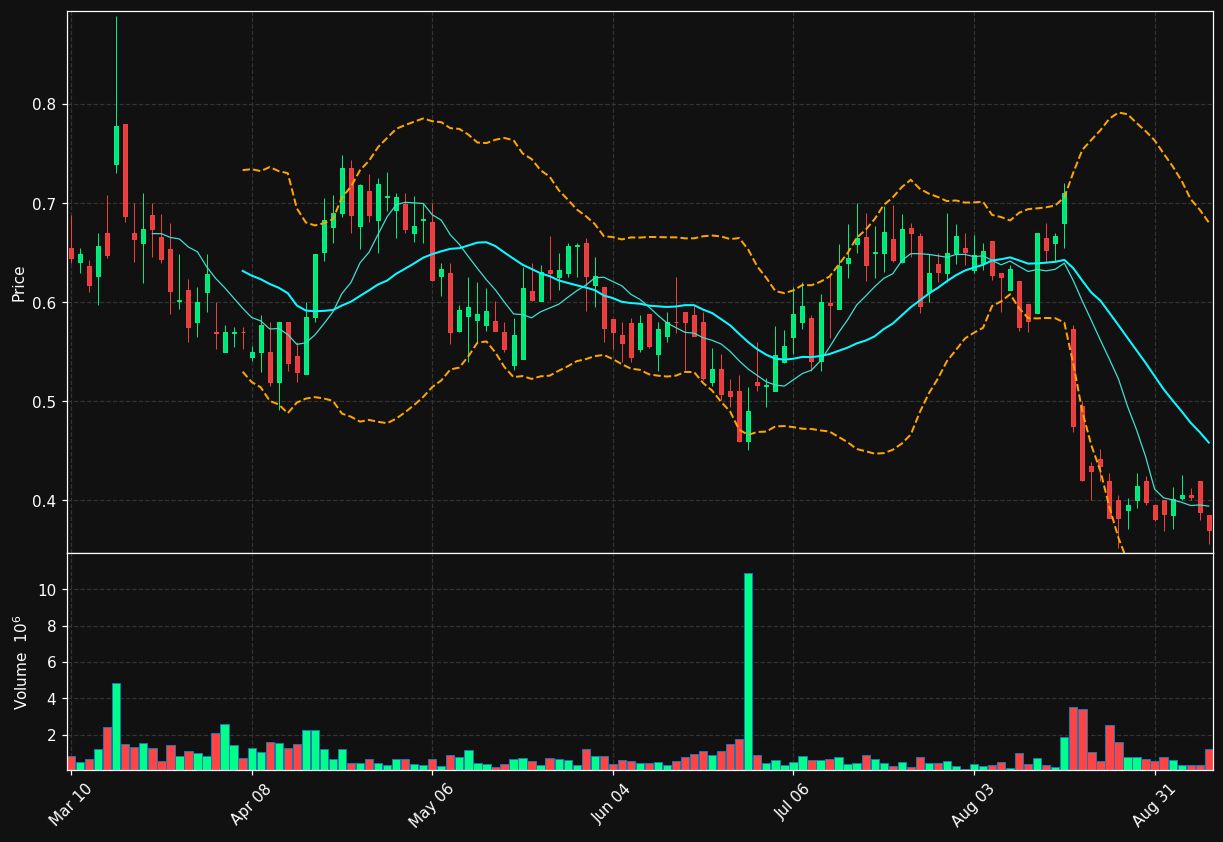Click the highest green candlestick near 0.78
The image size is (1223, 842).
coord(116,145)
